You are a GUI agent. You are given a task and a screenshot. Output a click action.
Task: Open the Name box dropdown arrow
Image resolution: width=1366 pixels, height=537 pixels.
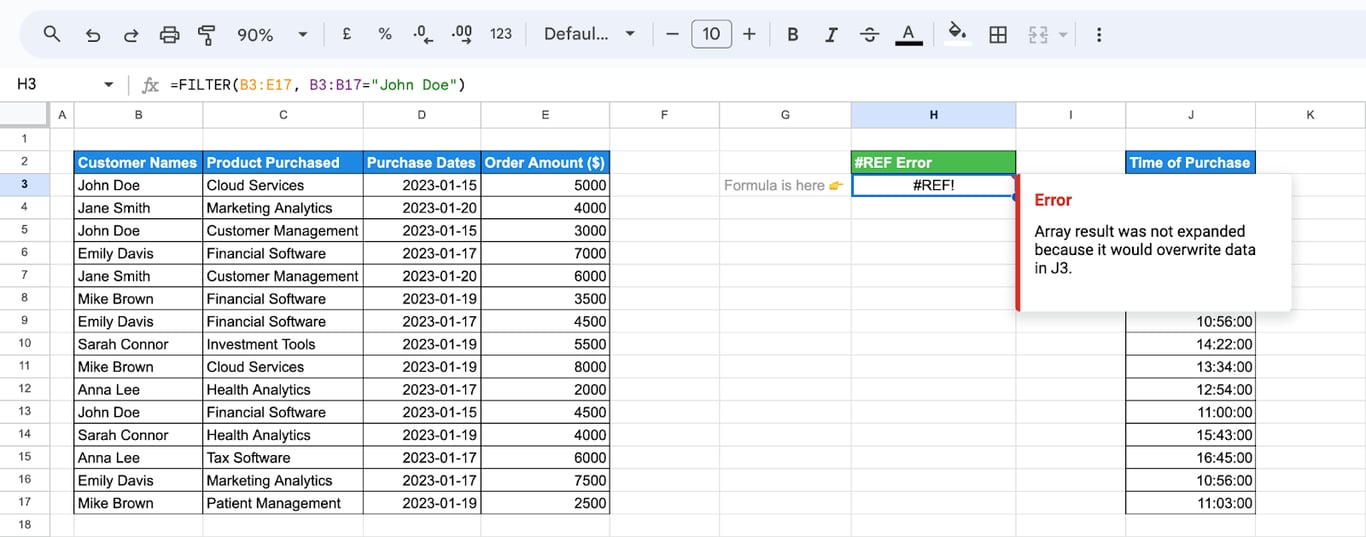109,85
